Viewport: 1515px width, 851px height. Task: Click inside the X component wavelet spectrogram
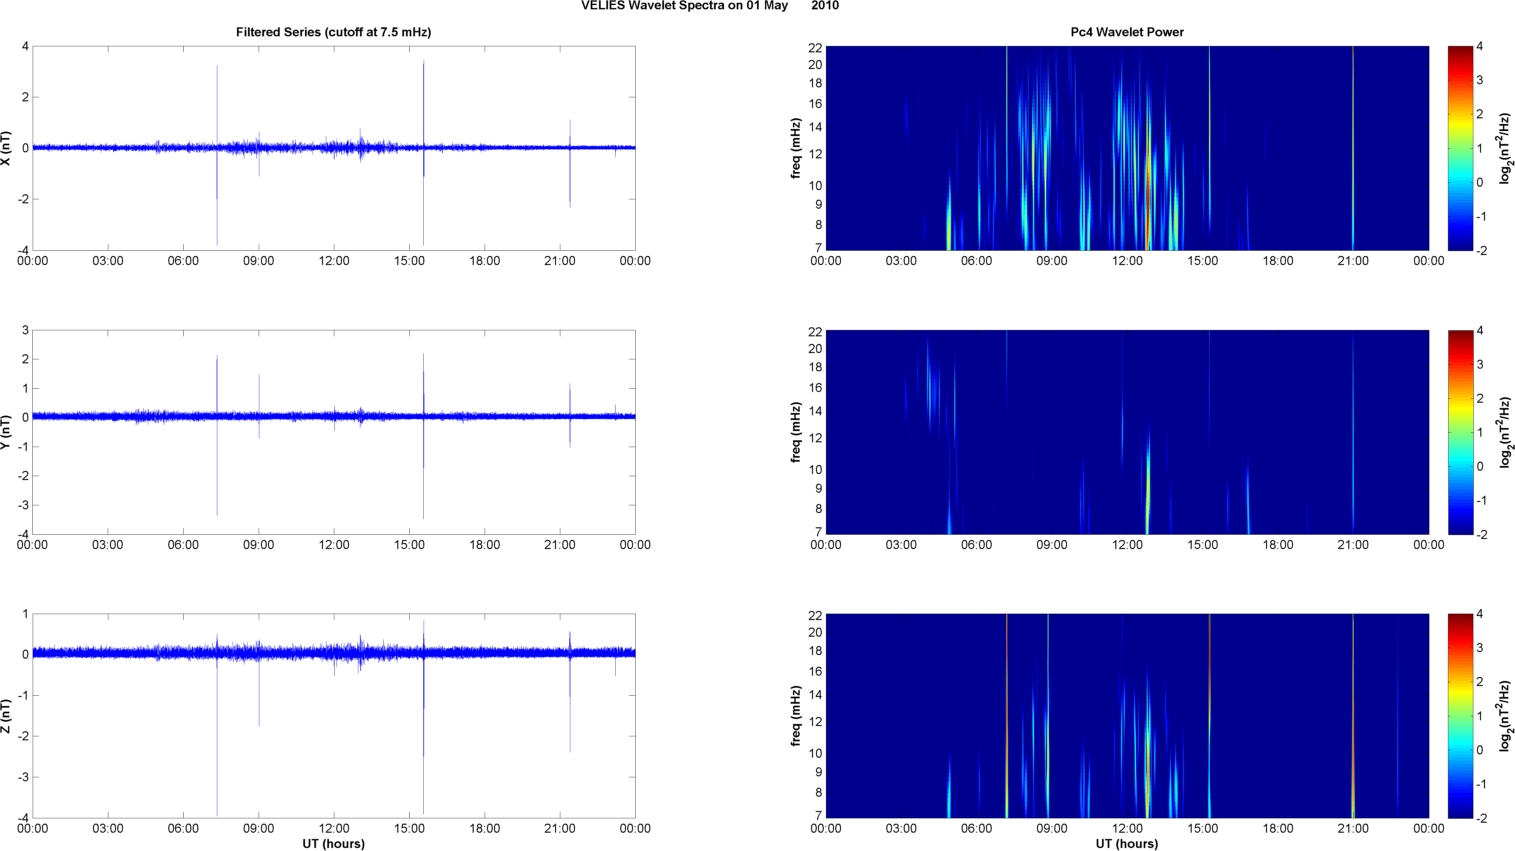point(1127,148)
